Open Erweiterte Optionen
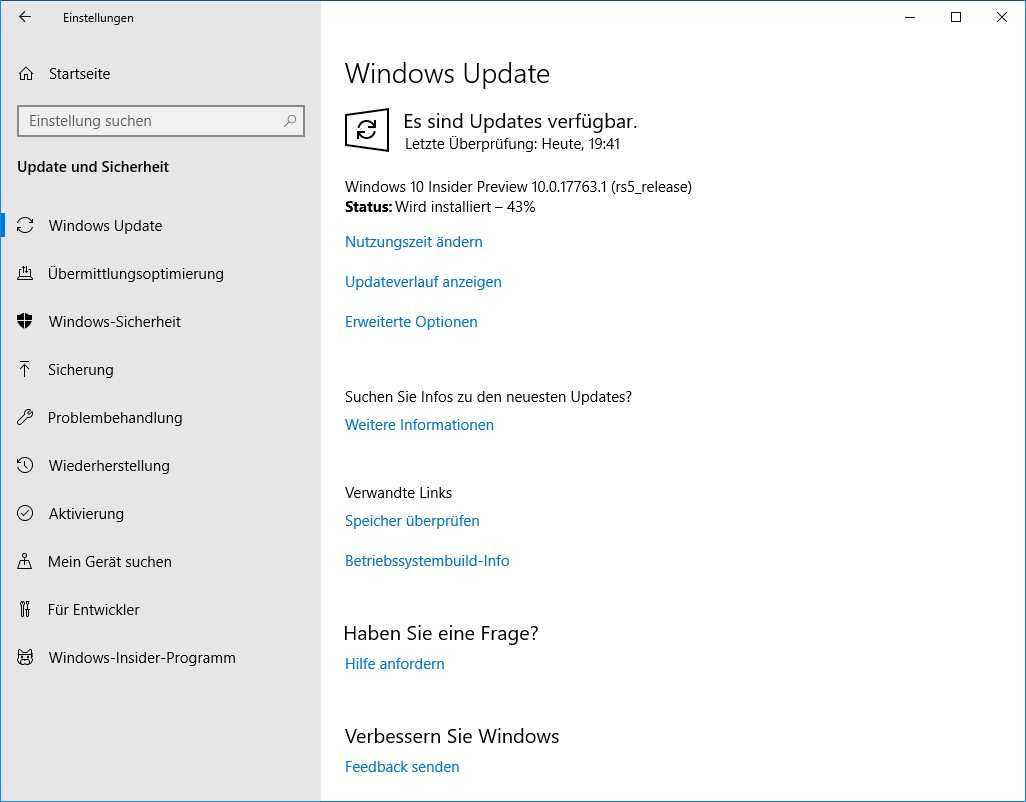1026x802 pixels. 411,322
